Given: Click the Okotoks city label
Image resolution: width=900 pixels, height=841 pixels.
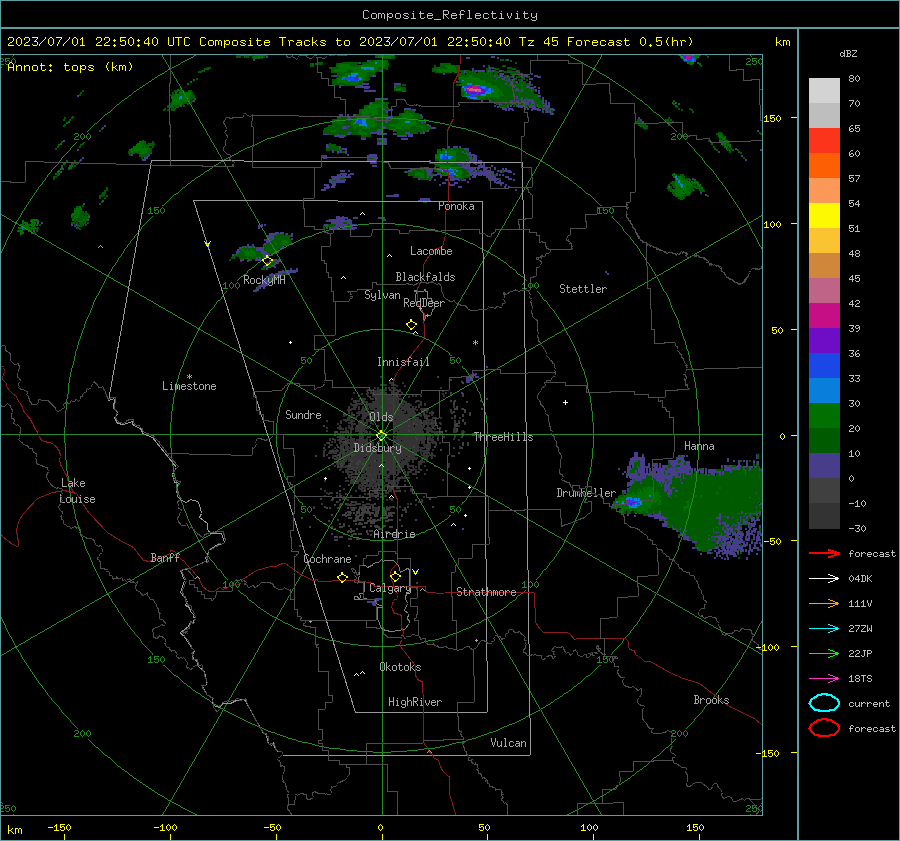Looking at the screenshot, I should point(400,667).
